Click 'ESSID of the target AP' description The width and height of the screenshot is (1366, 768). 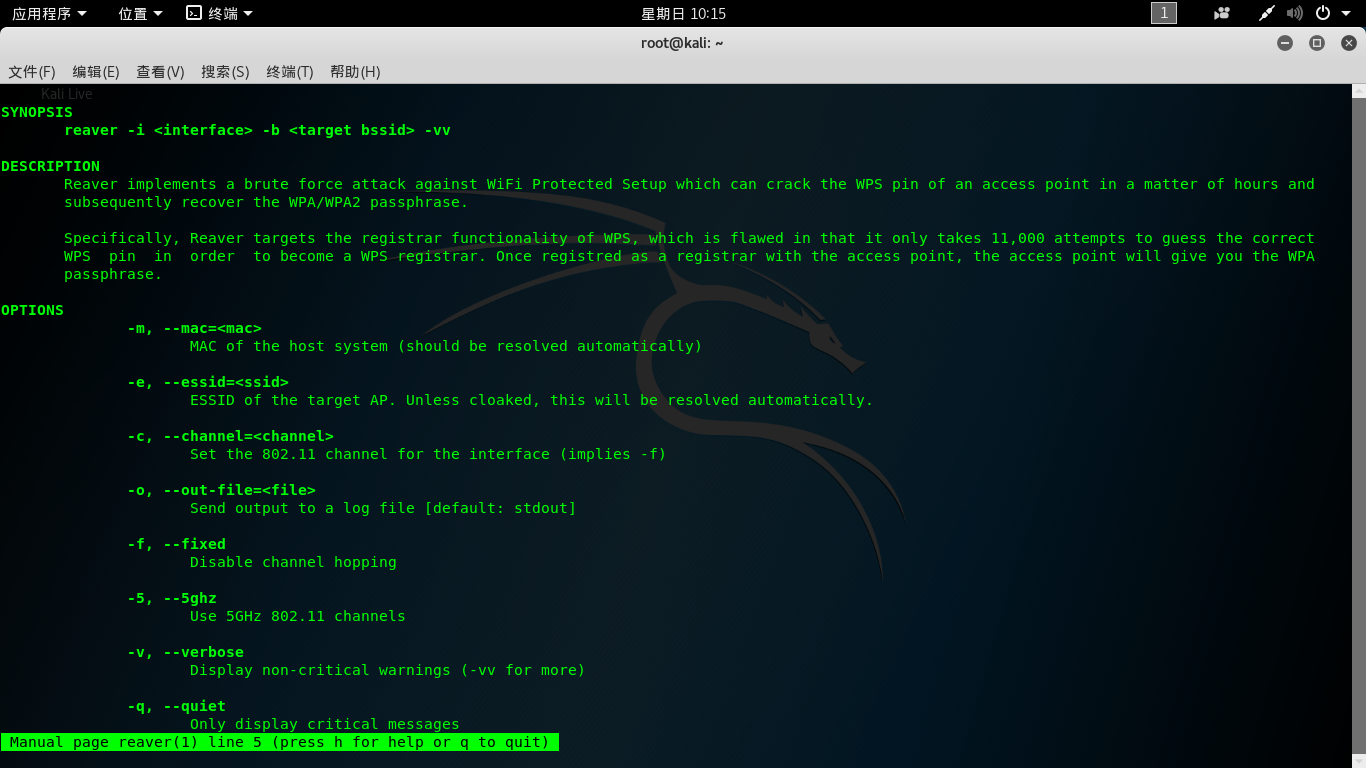531,400
